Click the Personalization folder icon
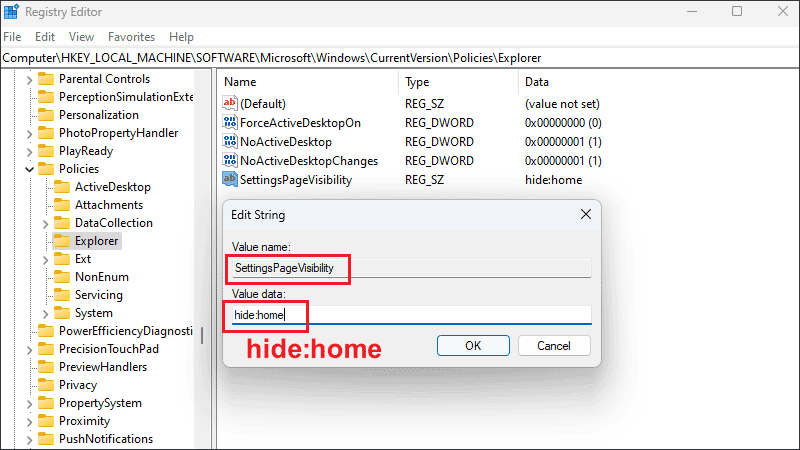Screen dimensions: 800x450 46,115
